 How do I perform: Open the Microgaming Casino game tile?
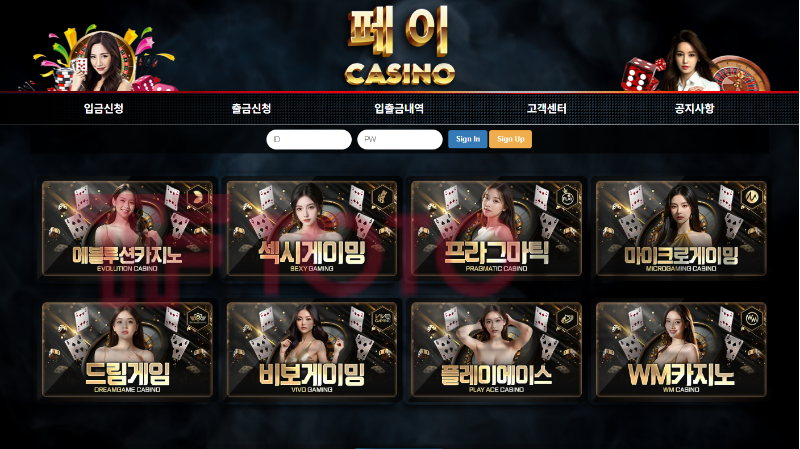681,229
